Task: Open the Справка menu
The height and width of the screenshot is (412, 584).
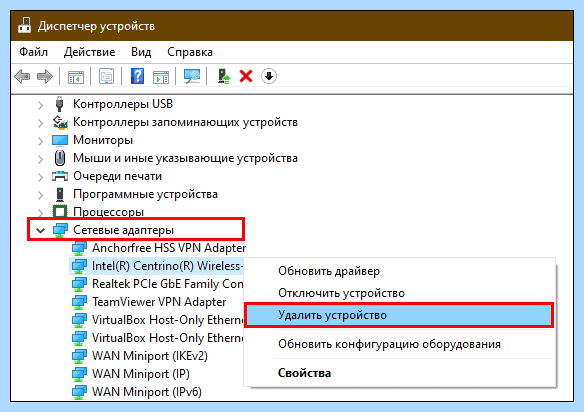Action: coord(190,52)
